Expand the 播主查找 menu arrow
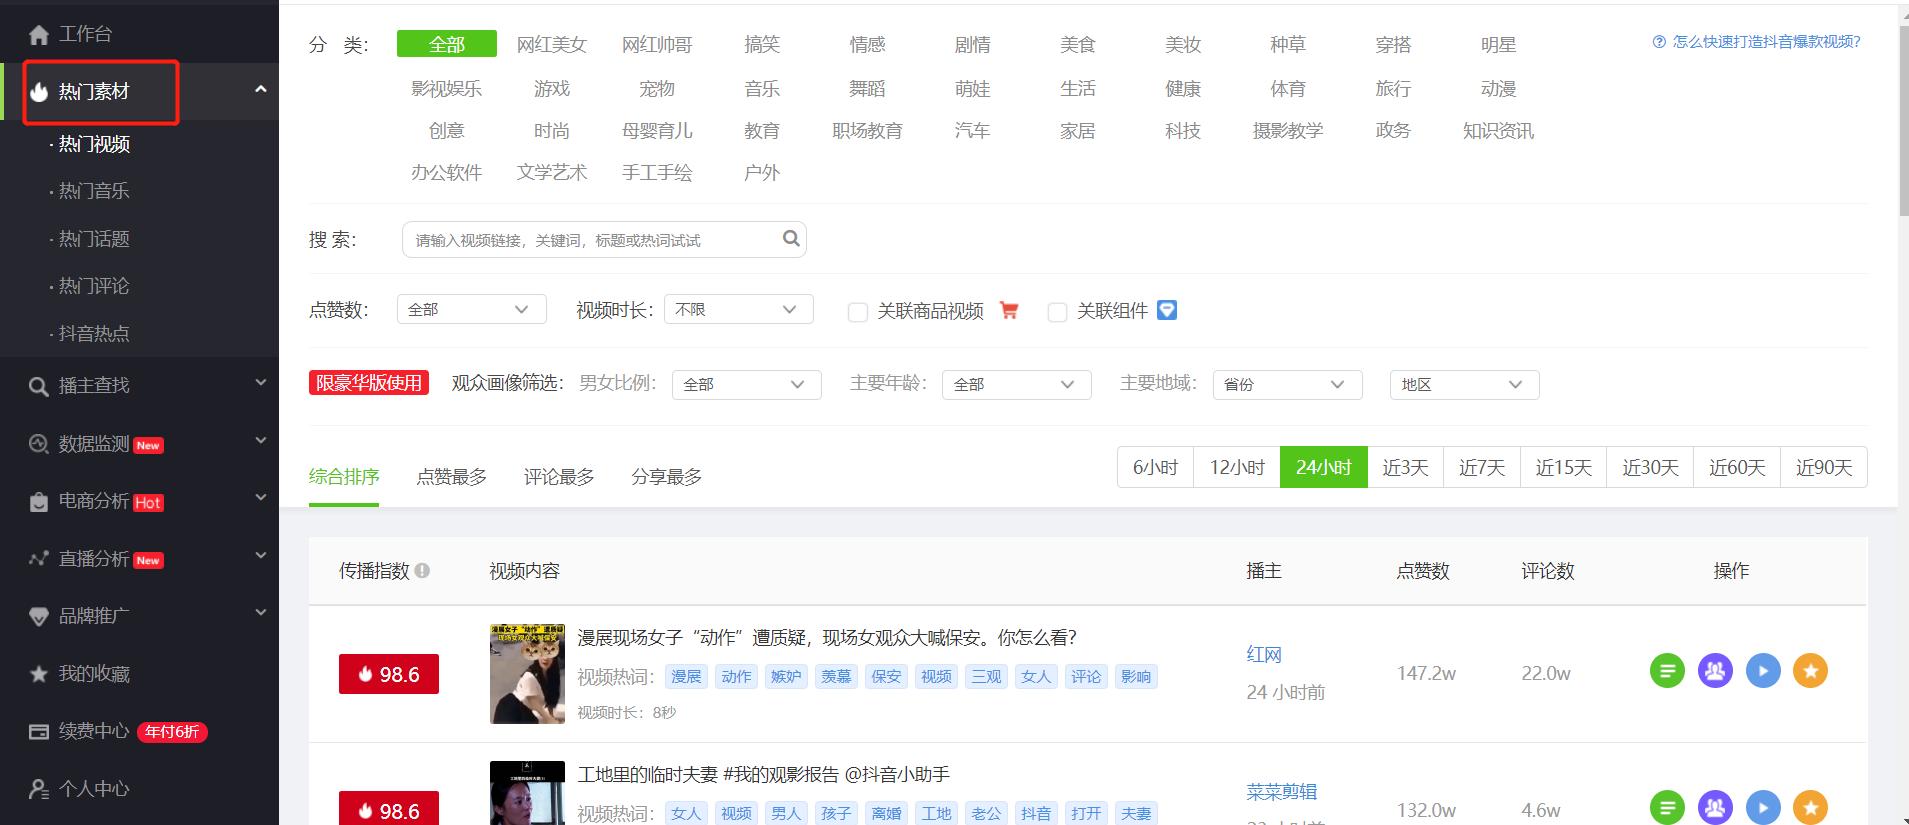The width and height of the screenshot is (1909, 825). tap(261, 382)
